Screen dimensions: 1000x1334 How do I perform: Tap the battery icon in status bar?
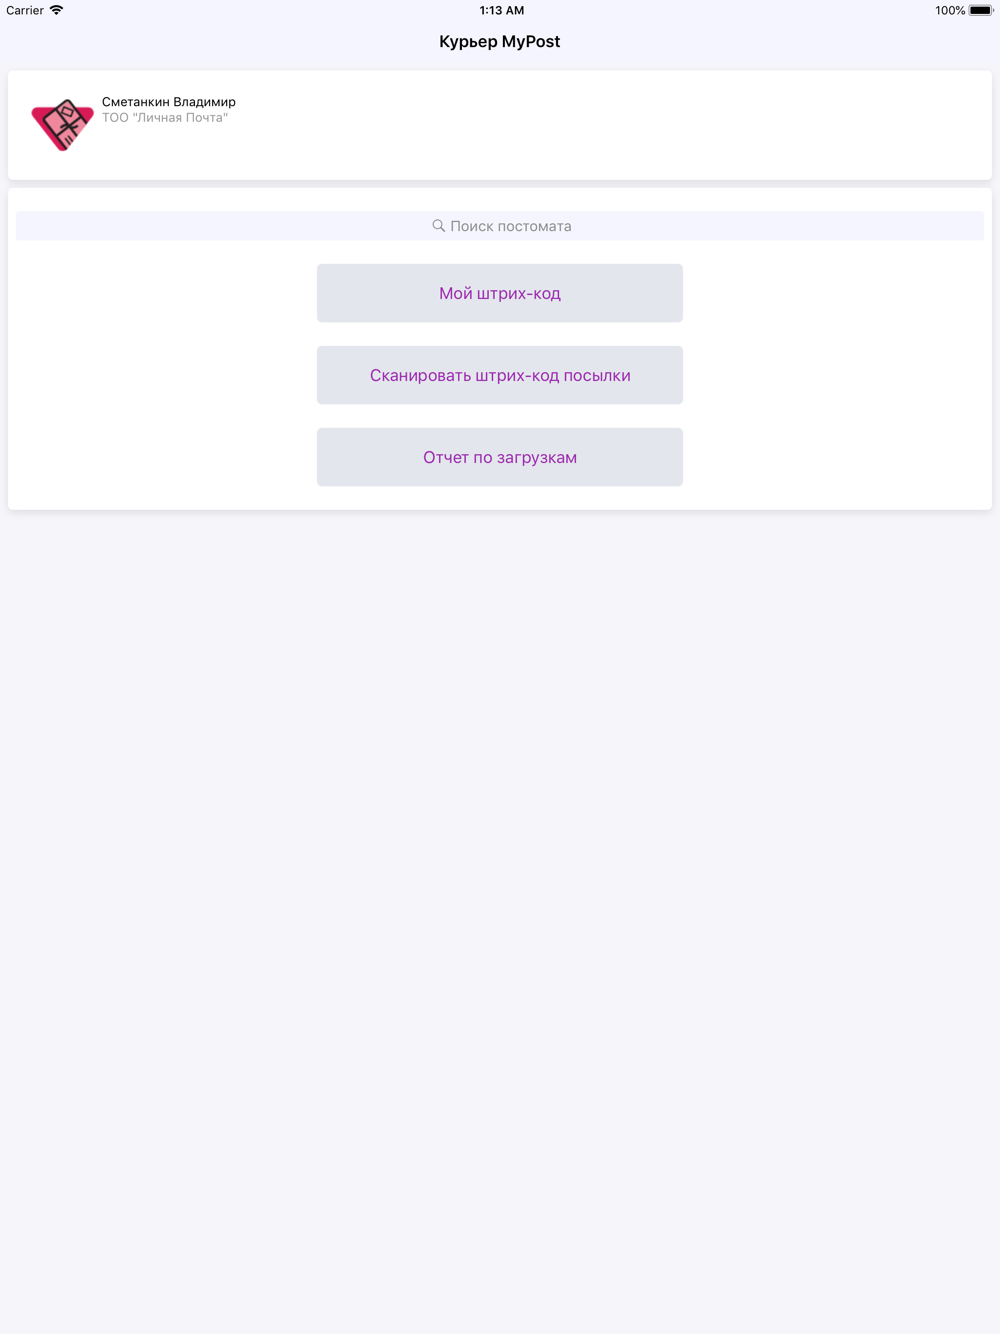981,10
